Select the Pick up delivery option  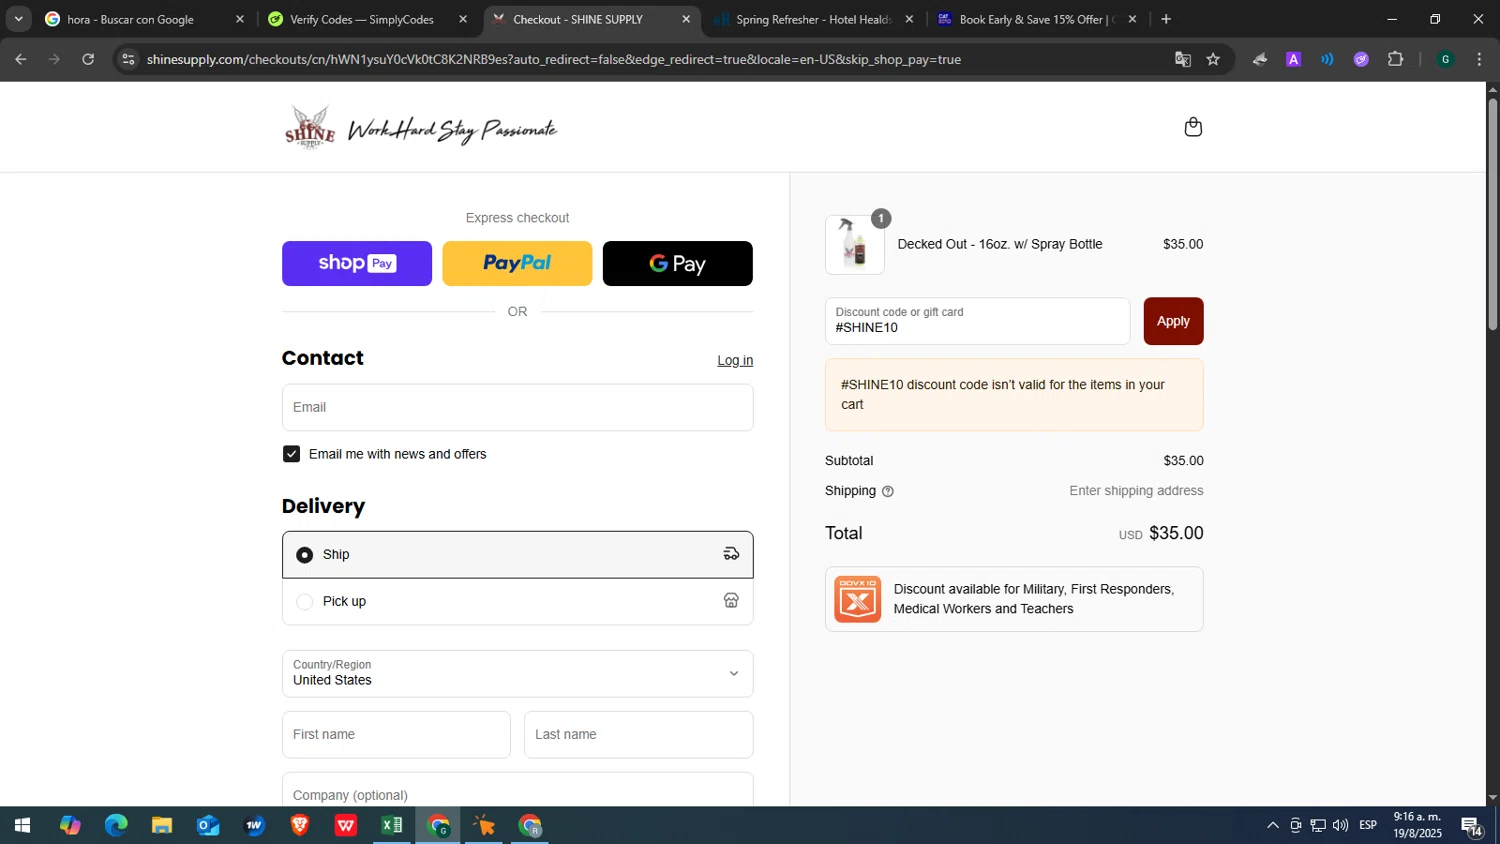(517, 601)
